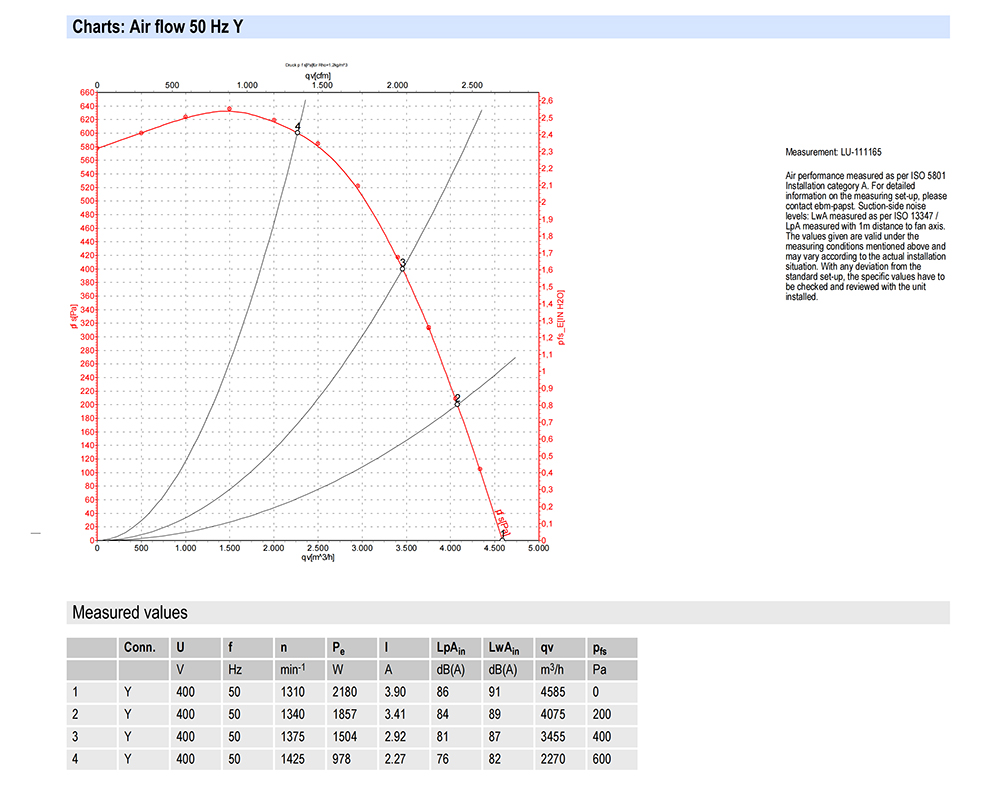This screenshot has height=795, width=1000.
Task: Select the 'LpAin' column header
Action: click(449, 647)
